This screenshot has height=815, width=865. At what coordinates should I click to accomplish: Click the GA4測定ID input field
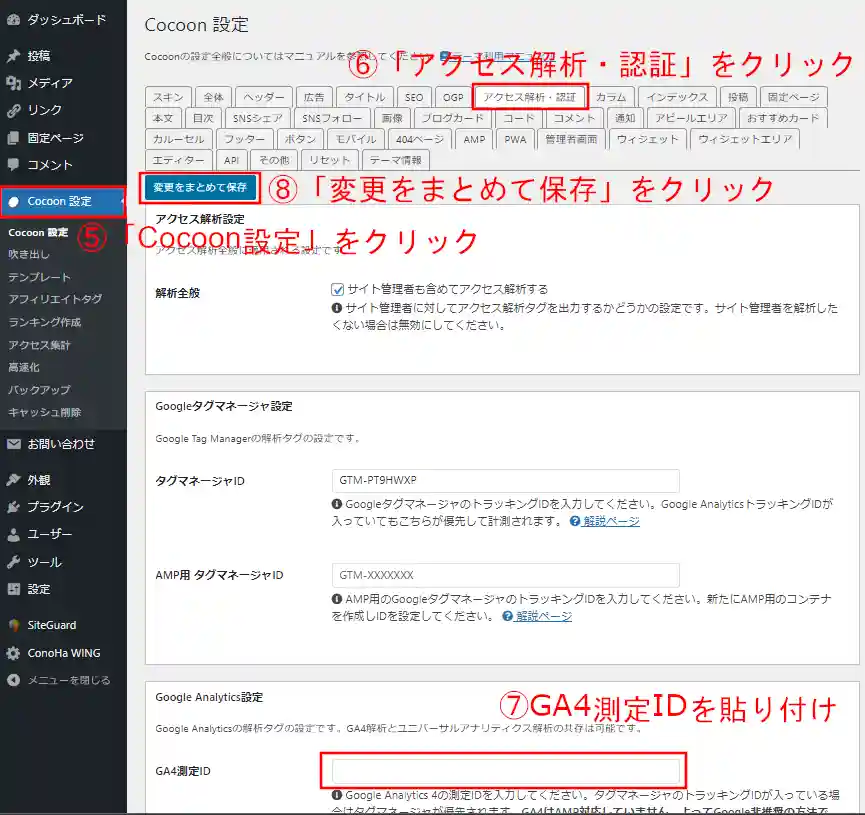[x=505, y=771]
